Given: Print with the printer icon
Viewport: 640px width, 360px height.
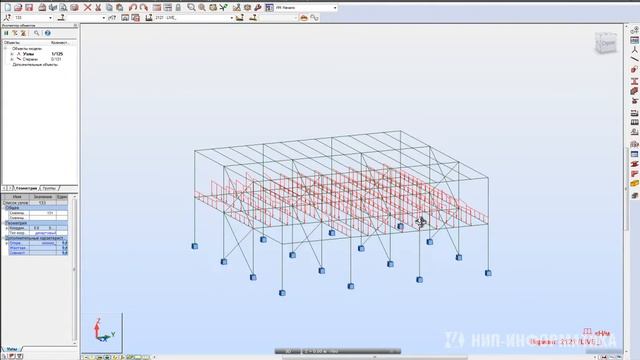Looking at the screenshot, I should (42, 7).
